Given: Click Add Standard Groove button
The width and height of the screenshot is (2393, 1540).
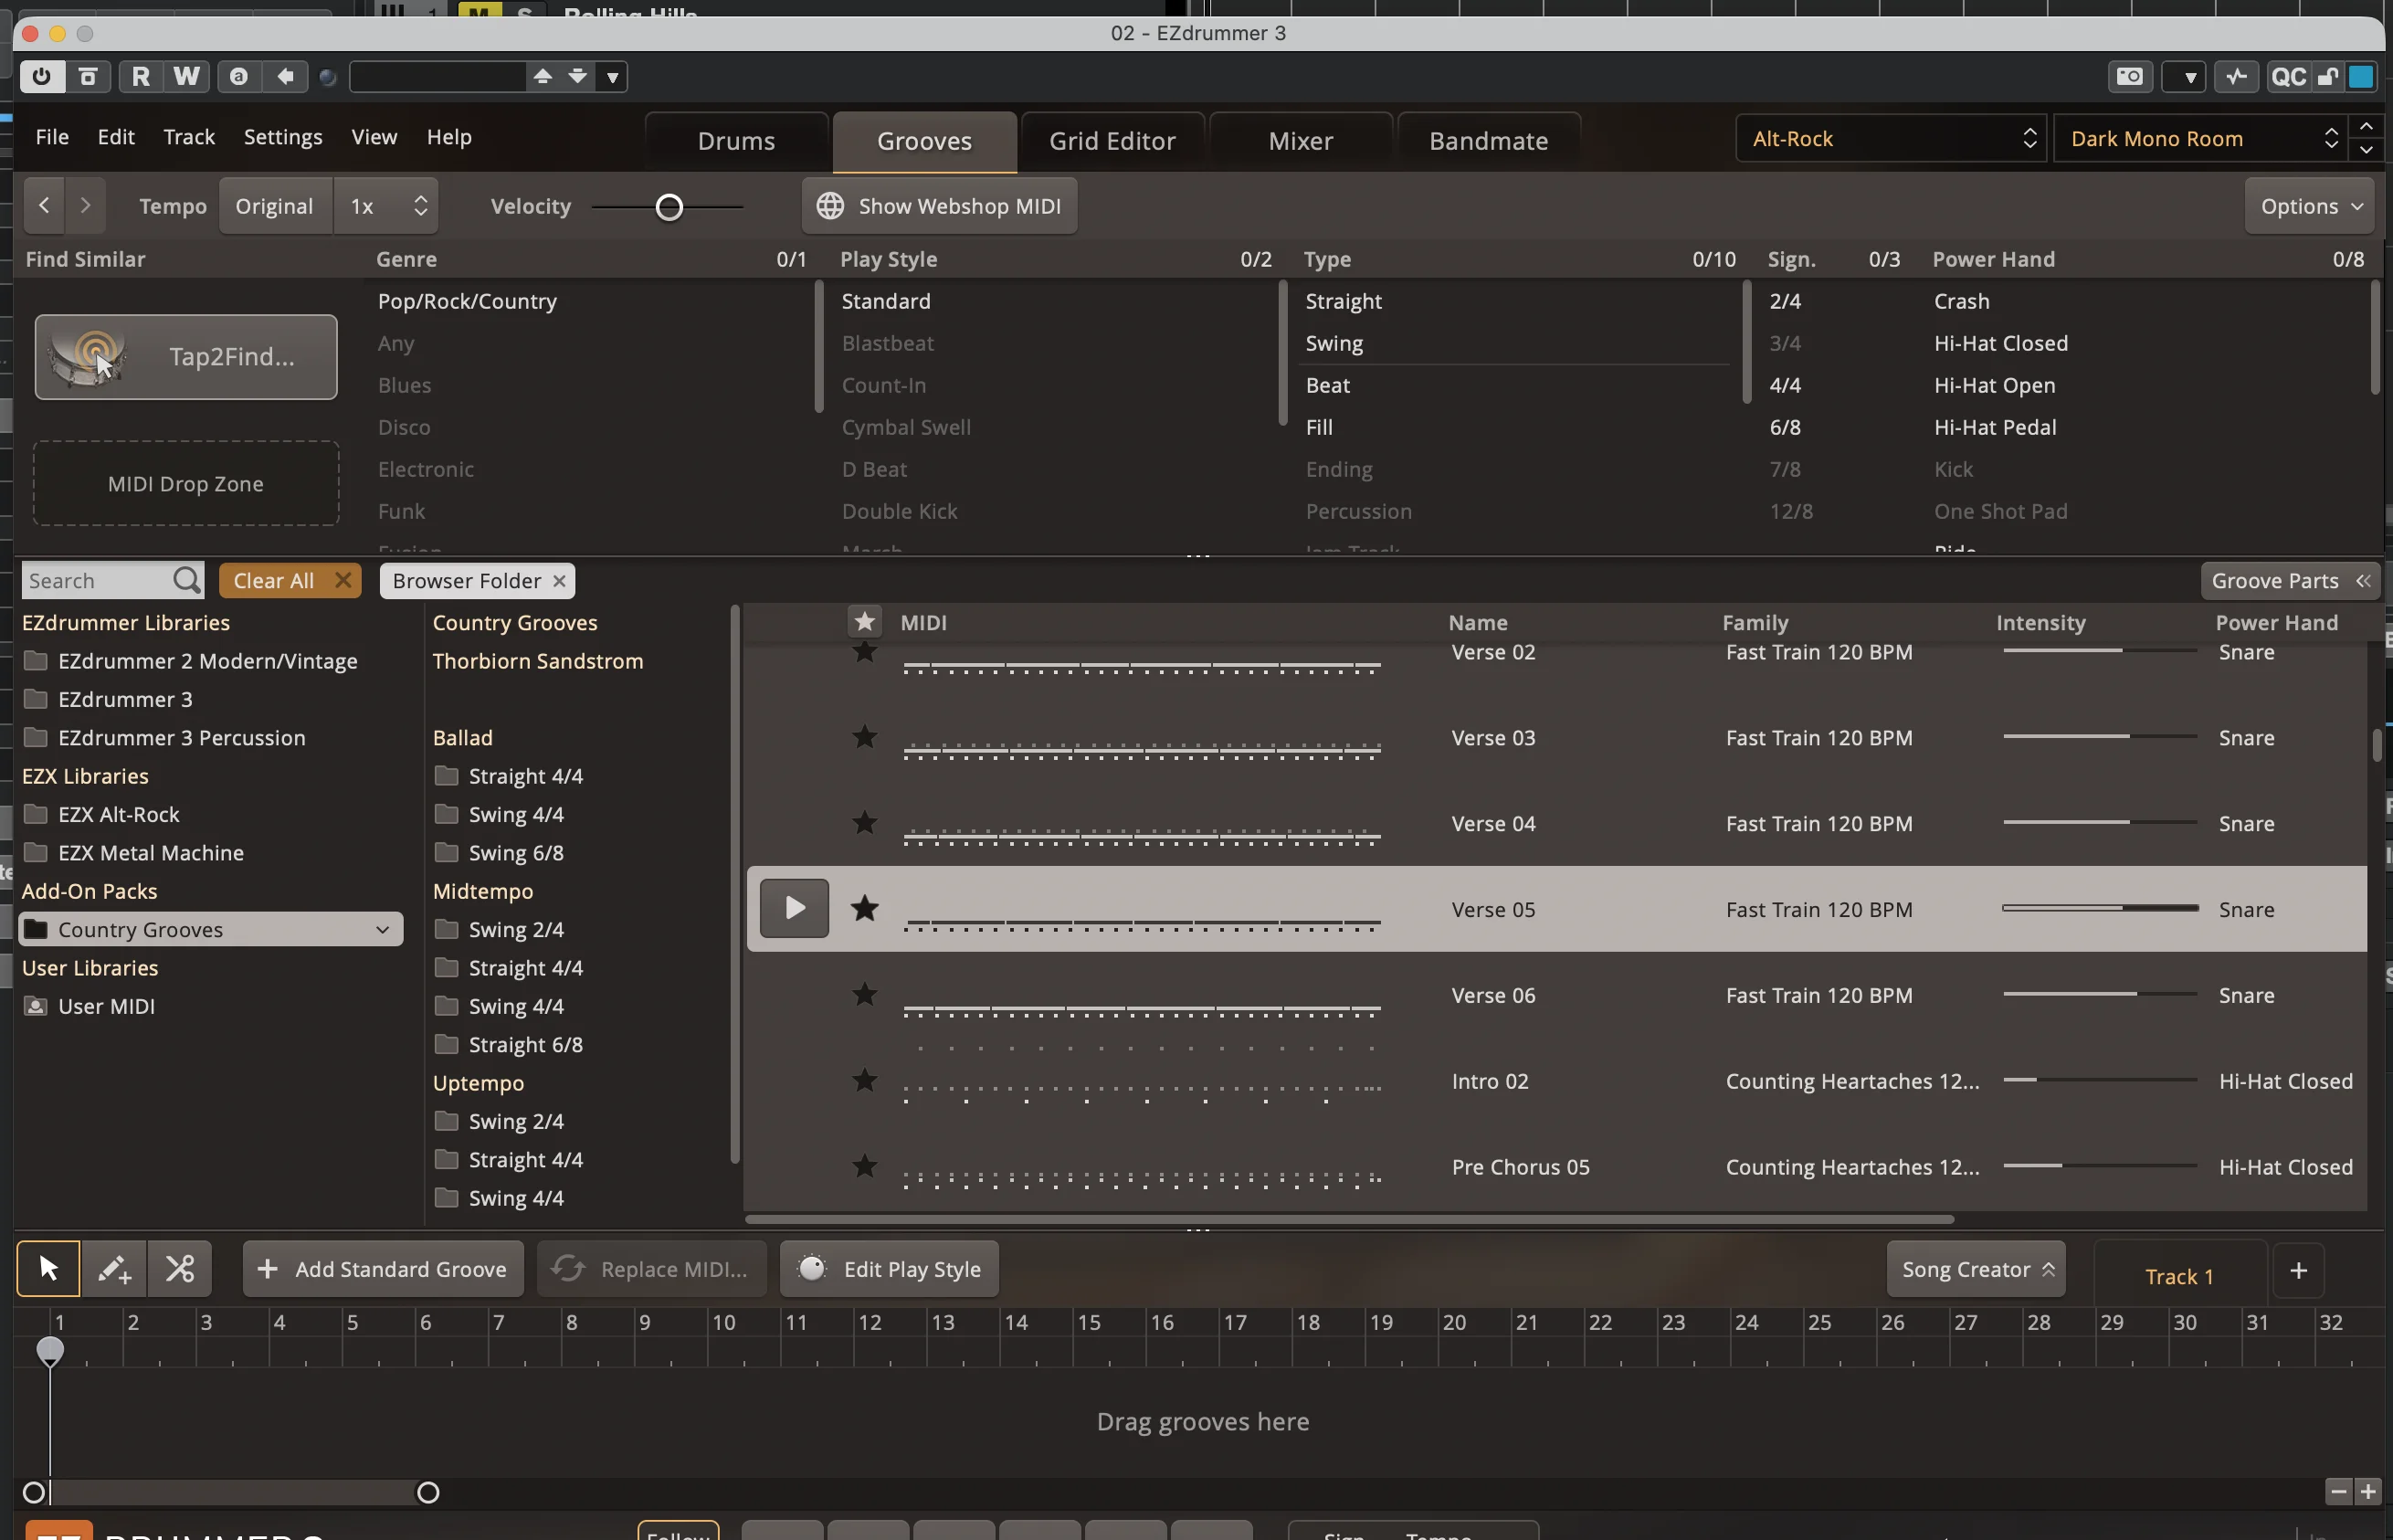Looking at the screenshot, I should pos(383,1268).
